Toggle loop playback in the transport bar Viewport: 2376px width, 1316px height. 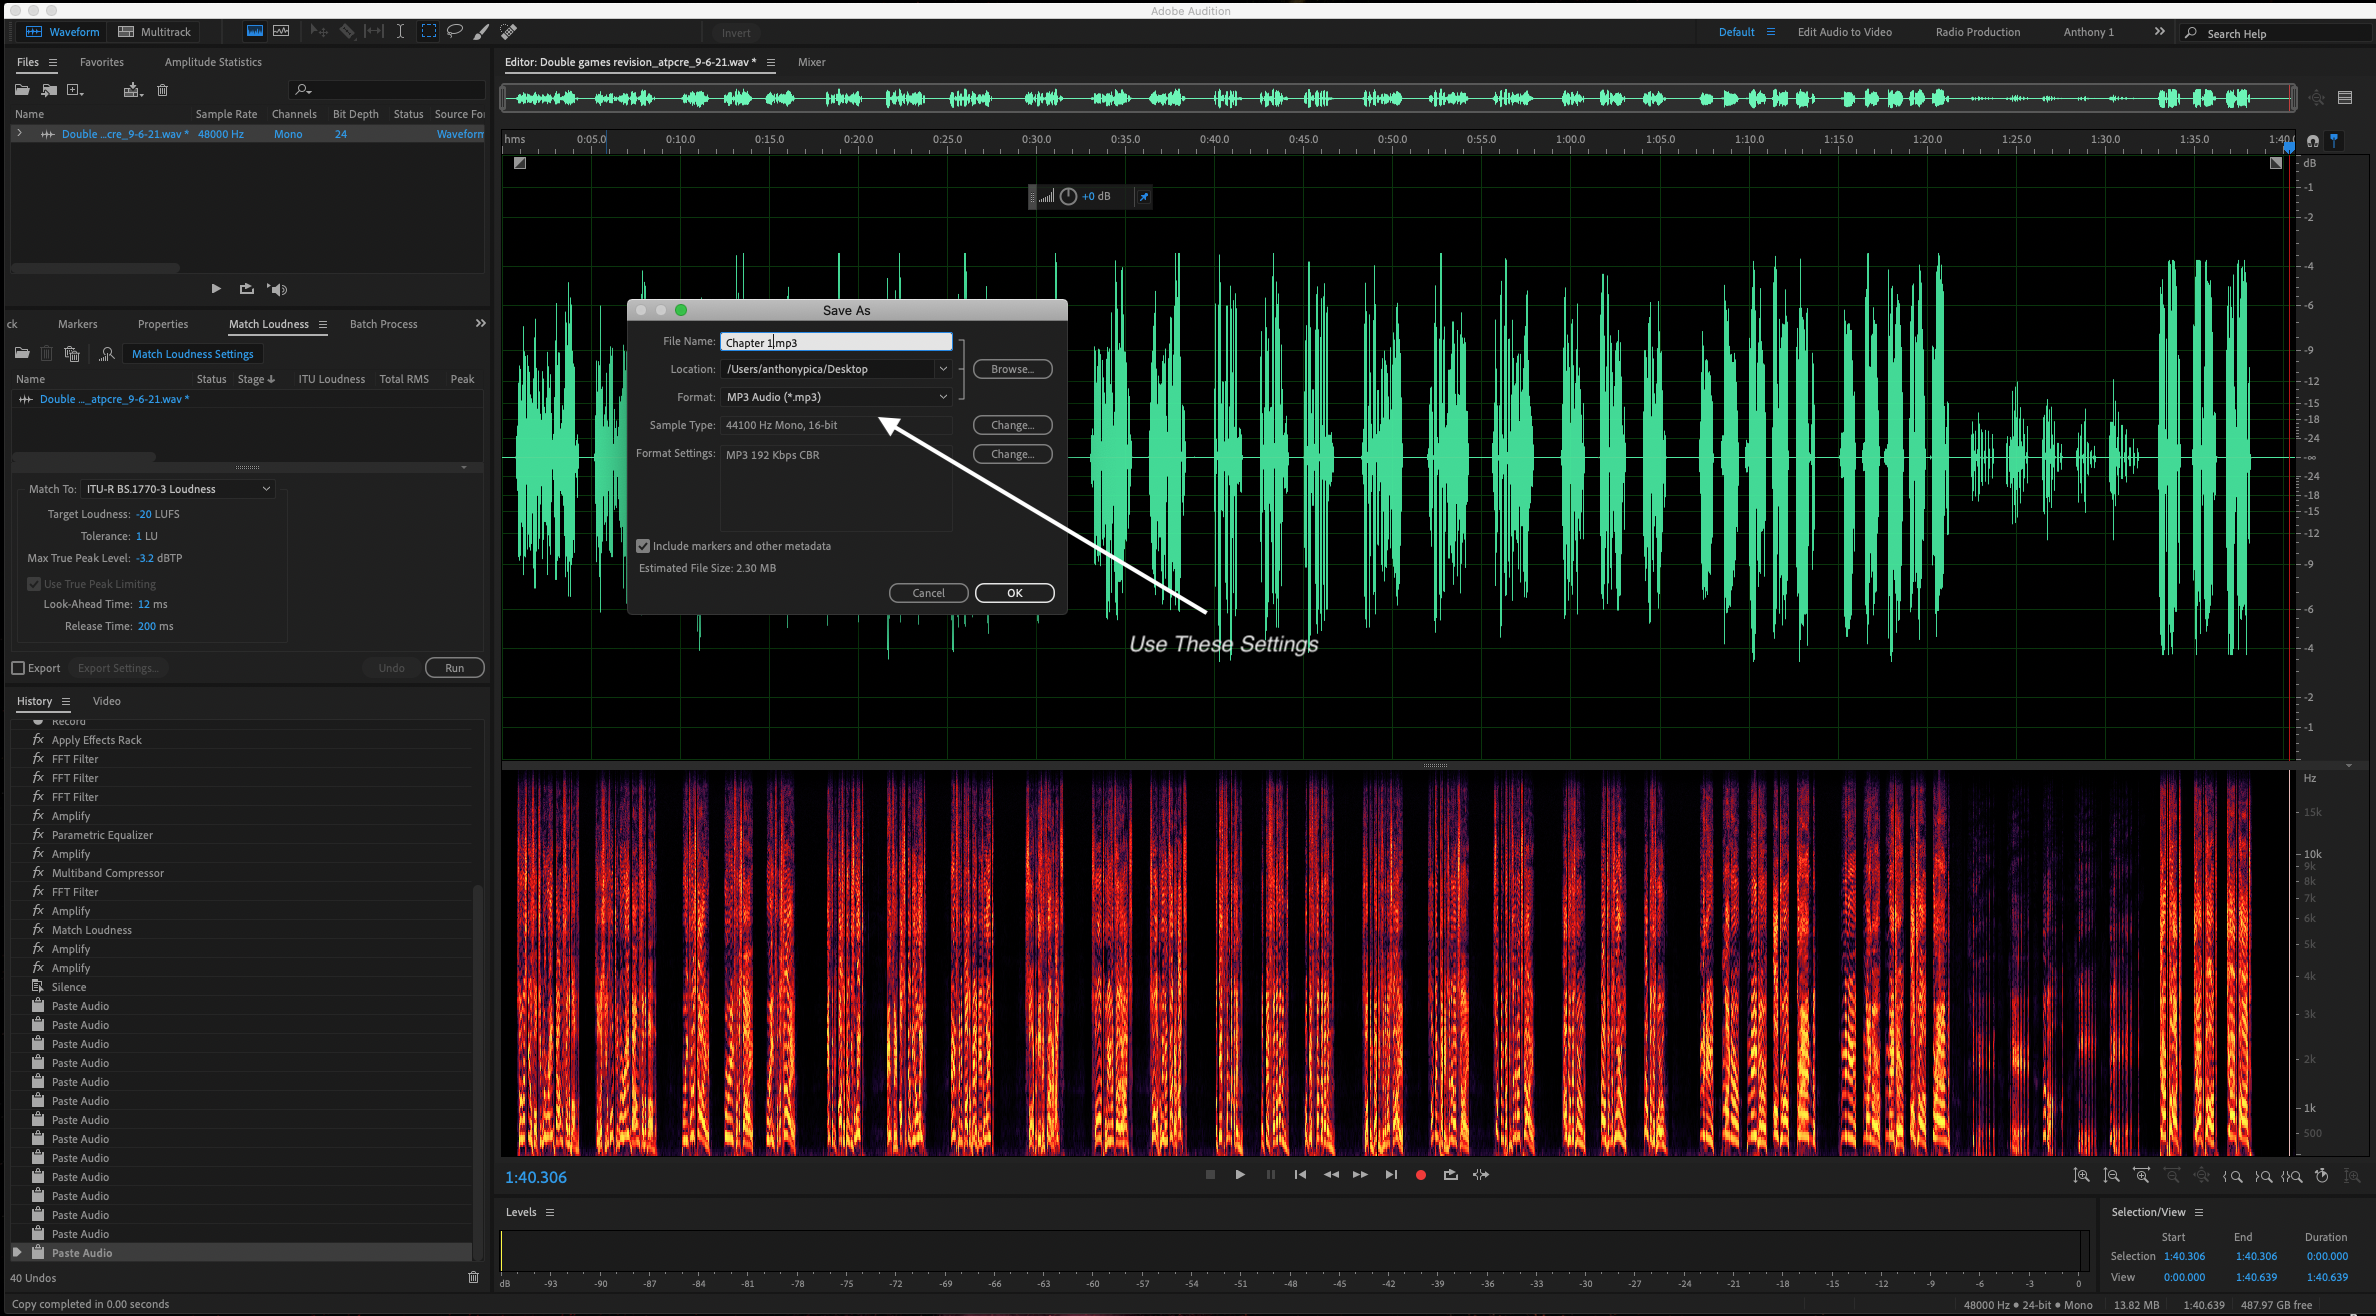coord(1450,1175)
